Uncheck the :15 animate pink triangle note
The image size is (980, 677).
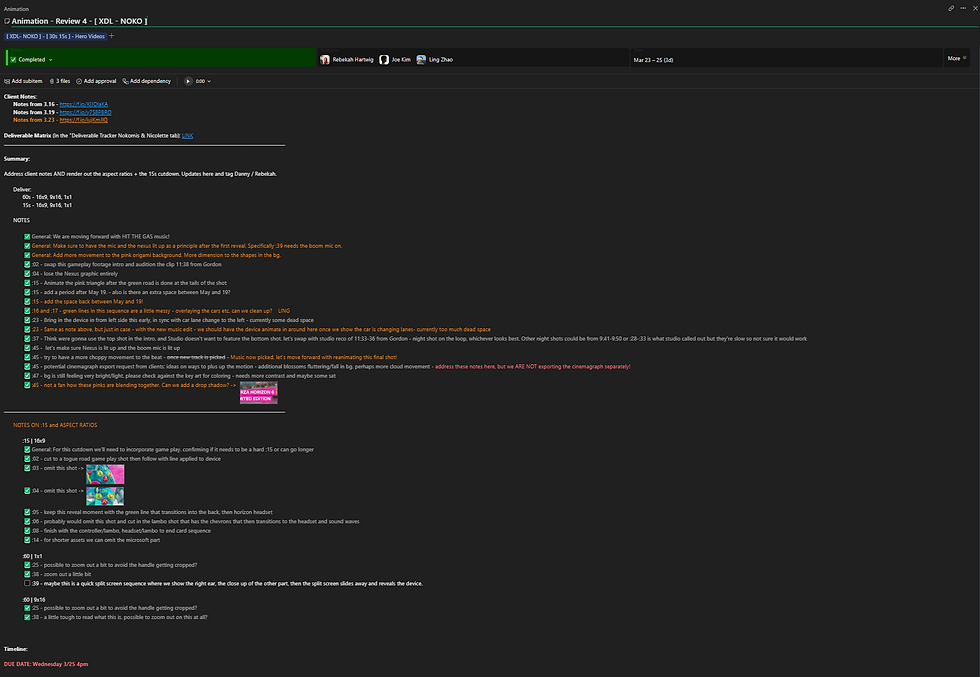(27, 283)
